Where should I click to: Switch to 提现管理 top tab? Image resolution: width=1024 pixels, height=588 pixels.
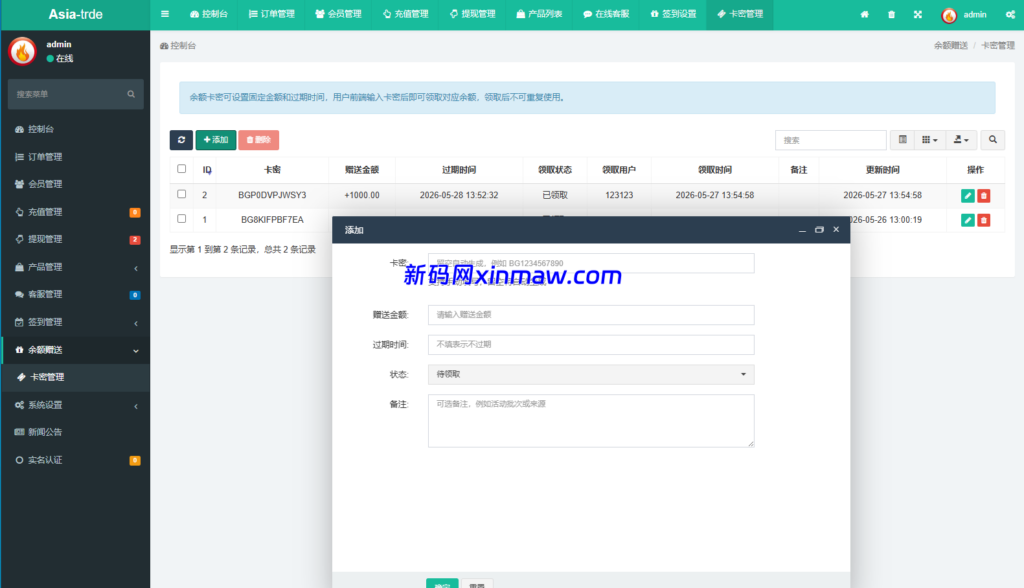click(x=472, y=14)
